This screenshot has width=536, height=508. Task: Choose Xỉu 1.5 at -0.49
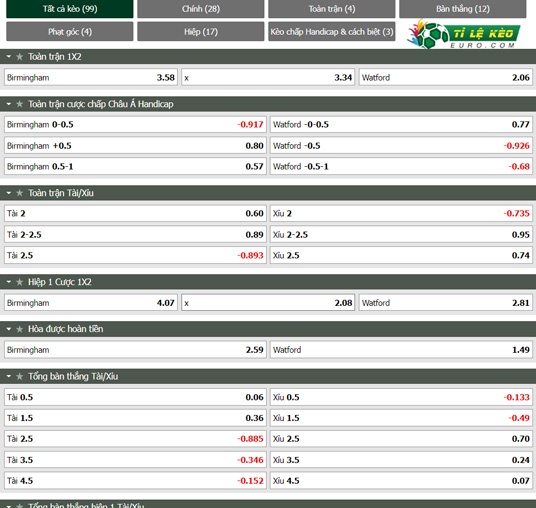tap(401, 418)
